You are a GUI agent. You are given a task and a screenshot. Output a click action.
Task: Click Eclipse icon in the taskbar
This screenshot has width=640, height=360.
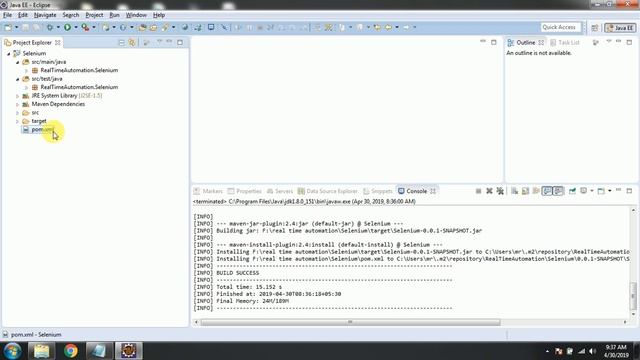point(129,351)
